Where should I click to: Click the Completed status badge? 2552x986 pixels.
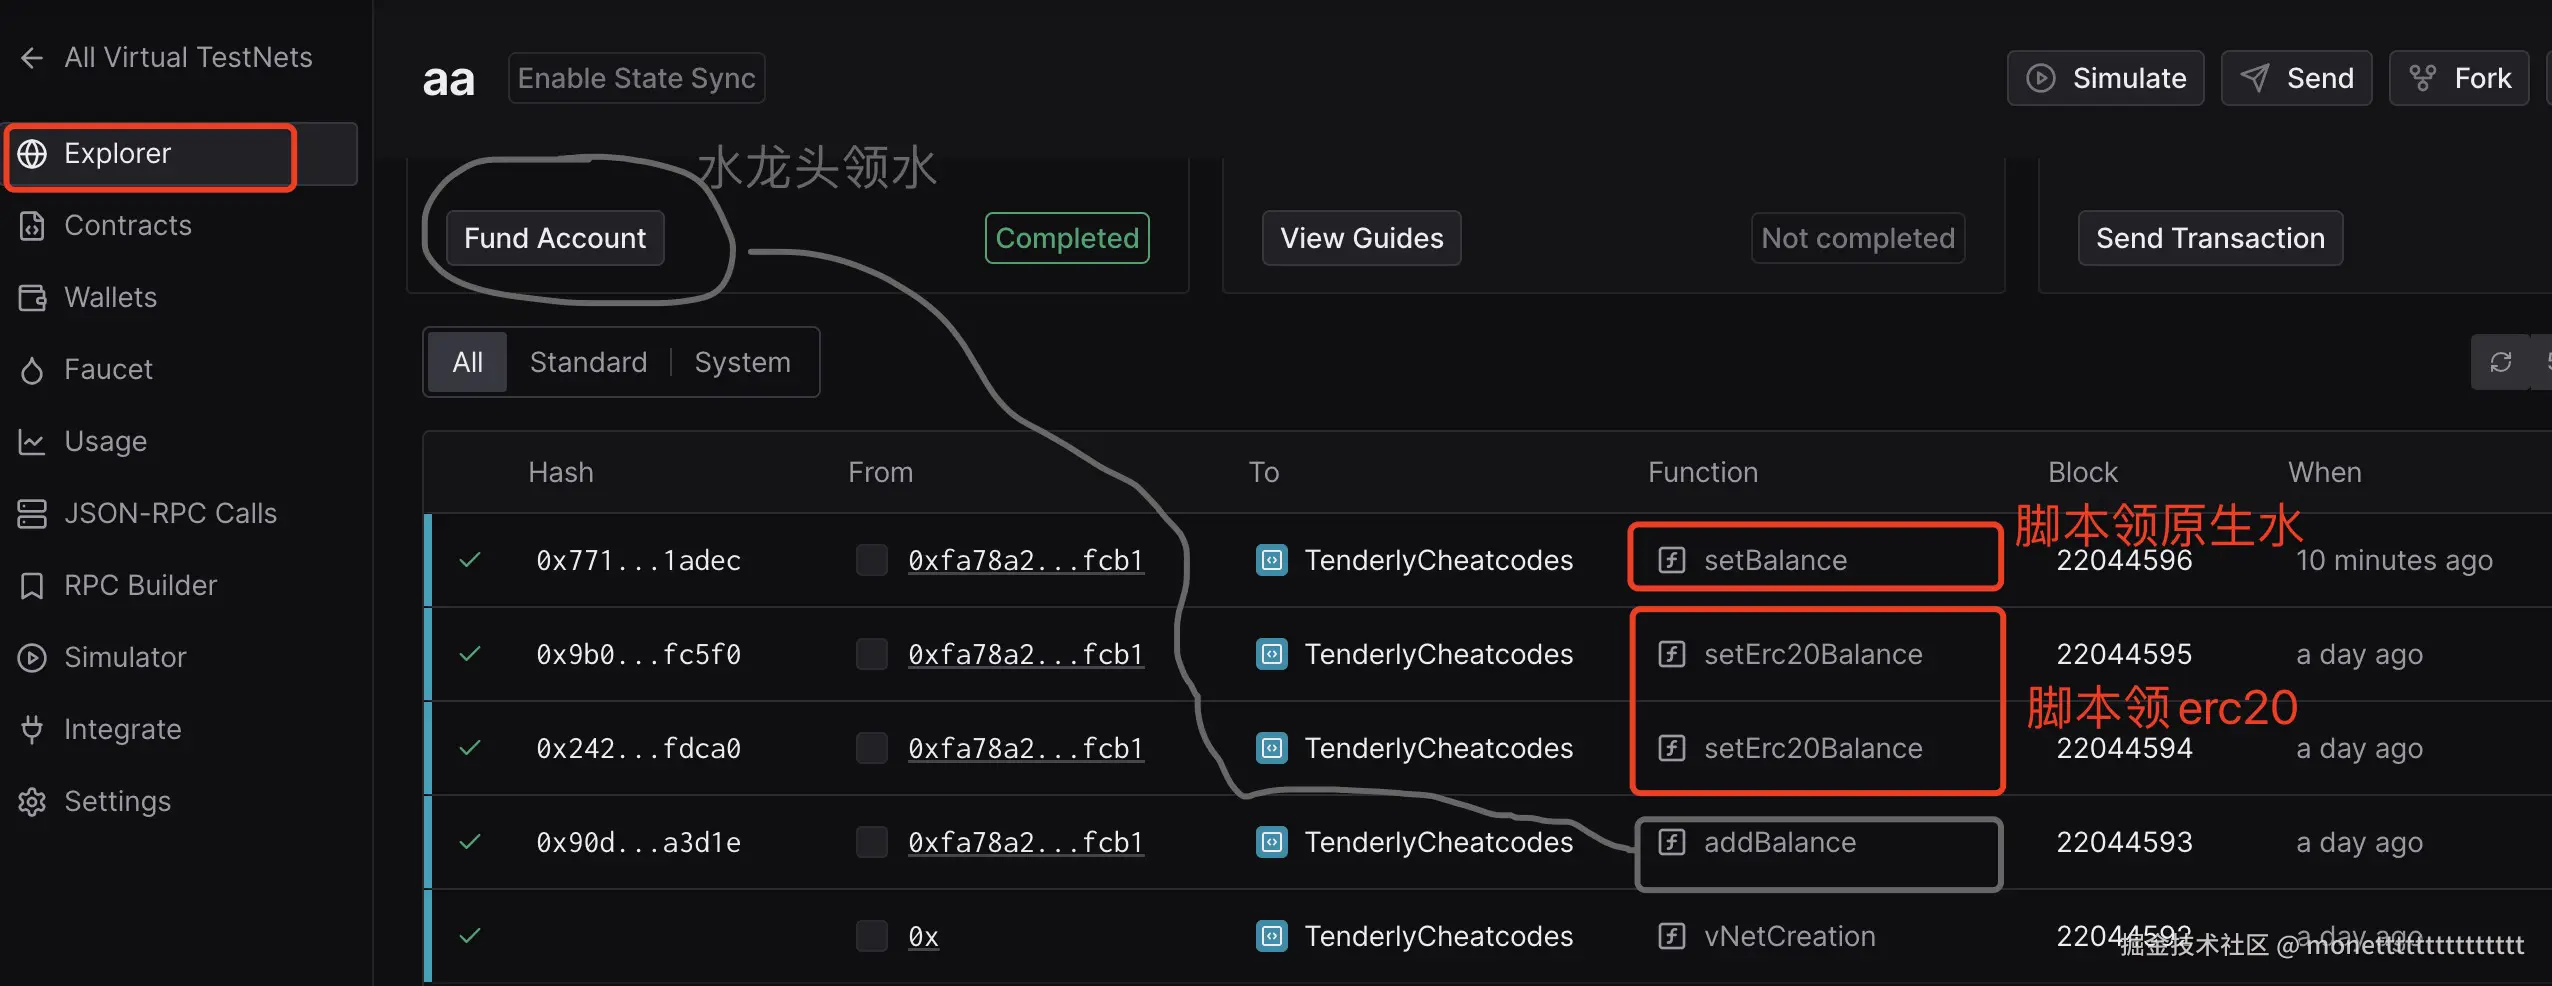coord(1067,238)
